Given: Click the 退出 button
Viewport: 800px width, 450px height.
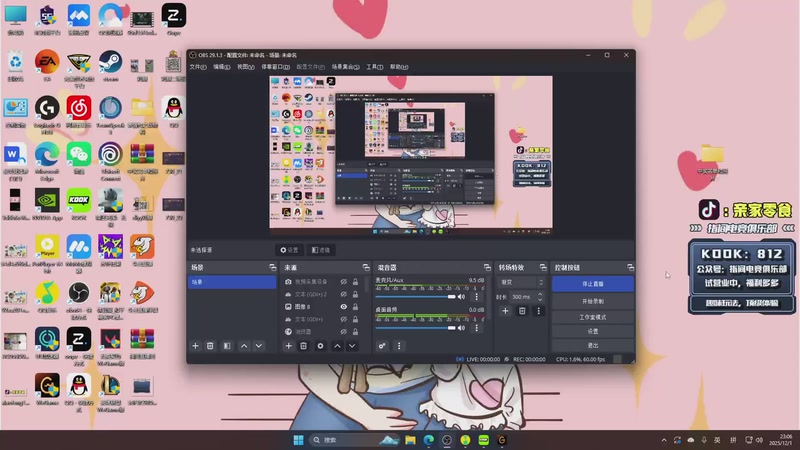Looking at the screenshot, I should pos(592,345).
